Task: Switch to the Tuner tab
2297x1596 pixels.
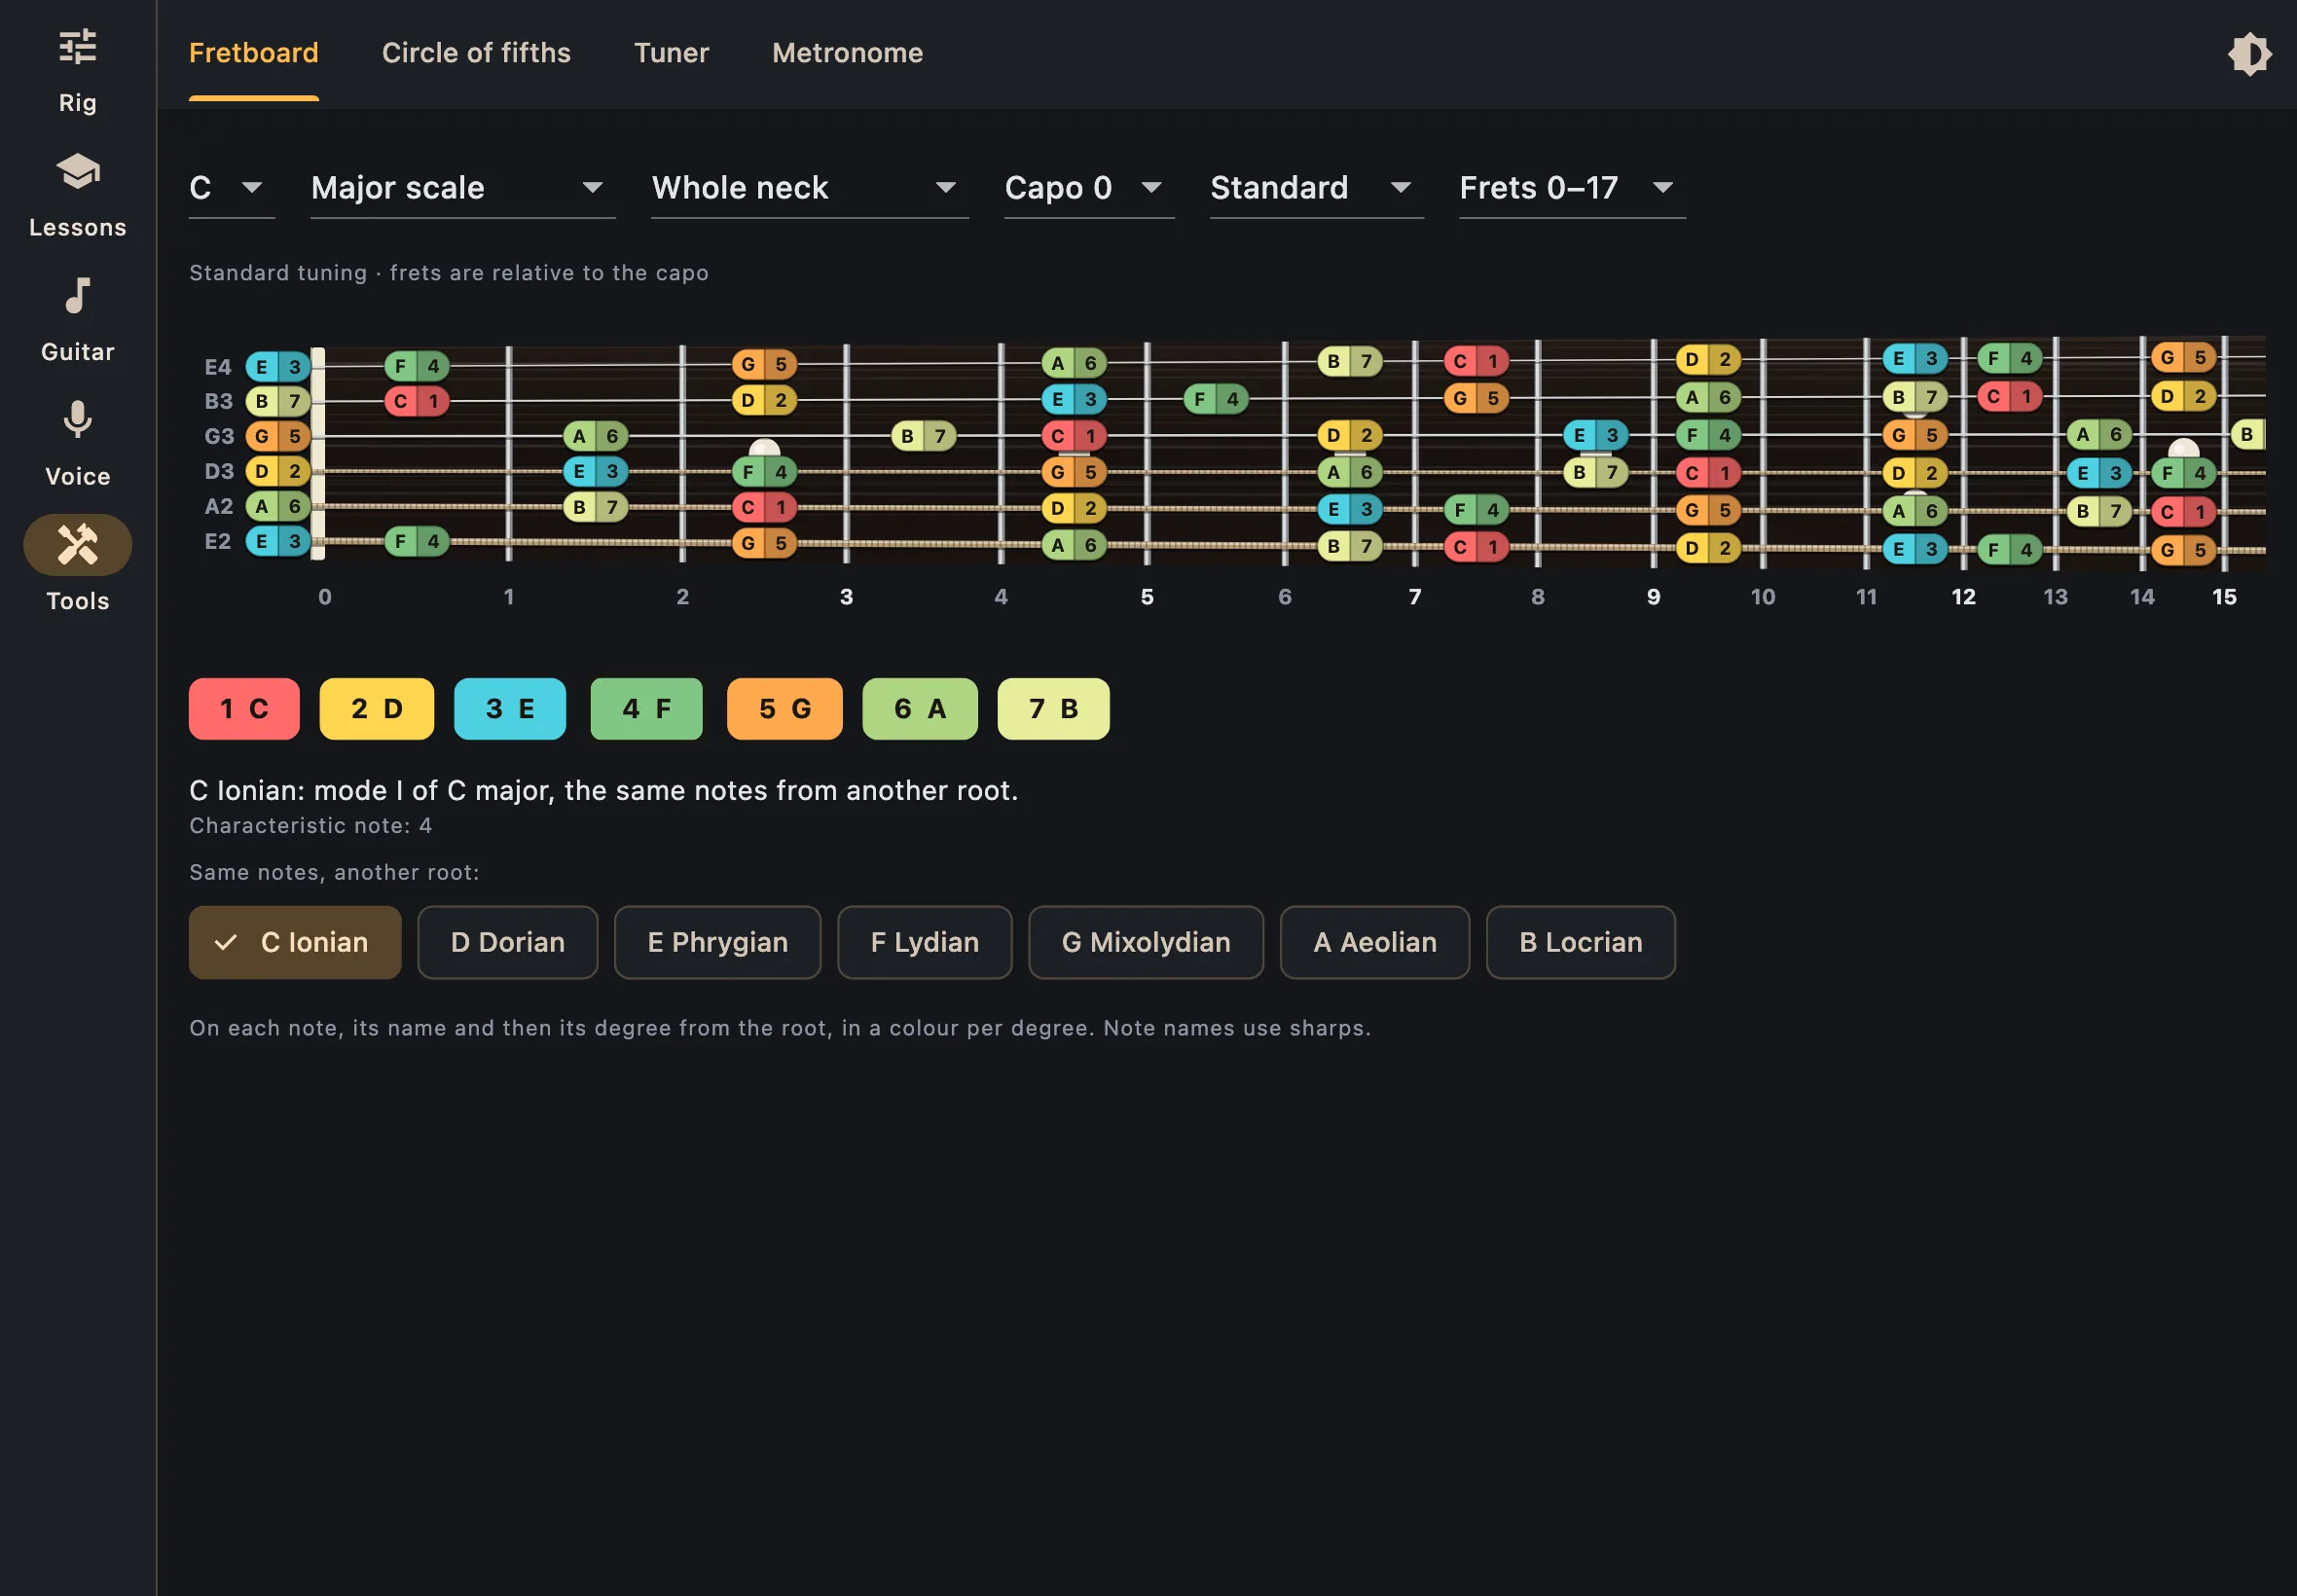Action: pyautogui.click(x=671, y=53)
